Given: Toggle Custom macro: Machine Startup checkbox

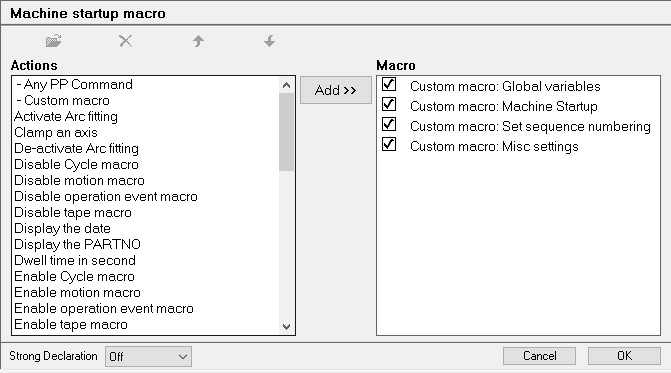Looking at the screenshot, I should pyautogui.click(x=389, y=105).
